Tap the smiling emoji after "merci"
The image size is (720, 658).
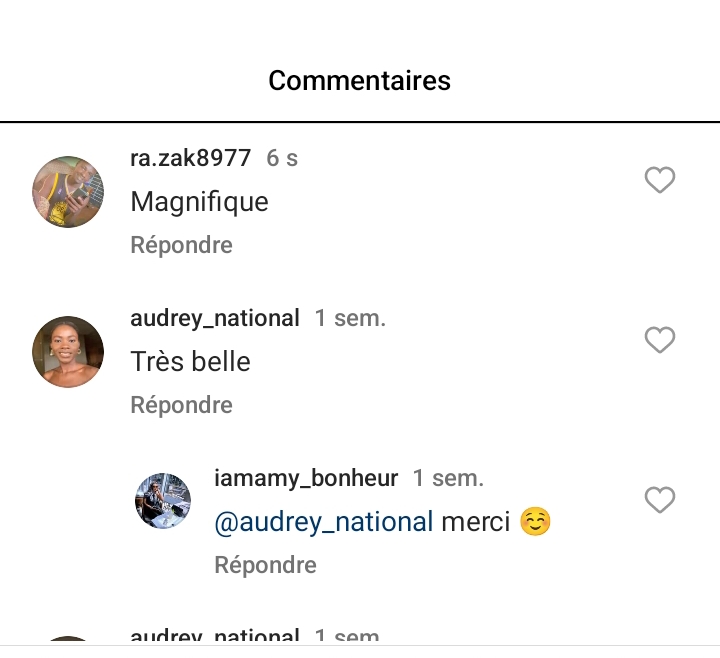click(x=535, y=522)
